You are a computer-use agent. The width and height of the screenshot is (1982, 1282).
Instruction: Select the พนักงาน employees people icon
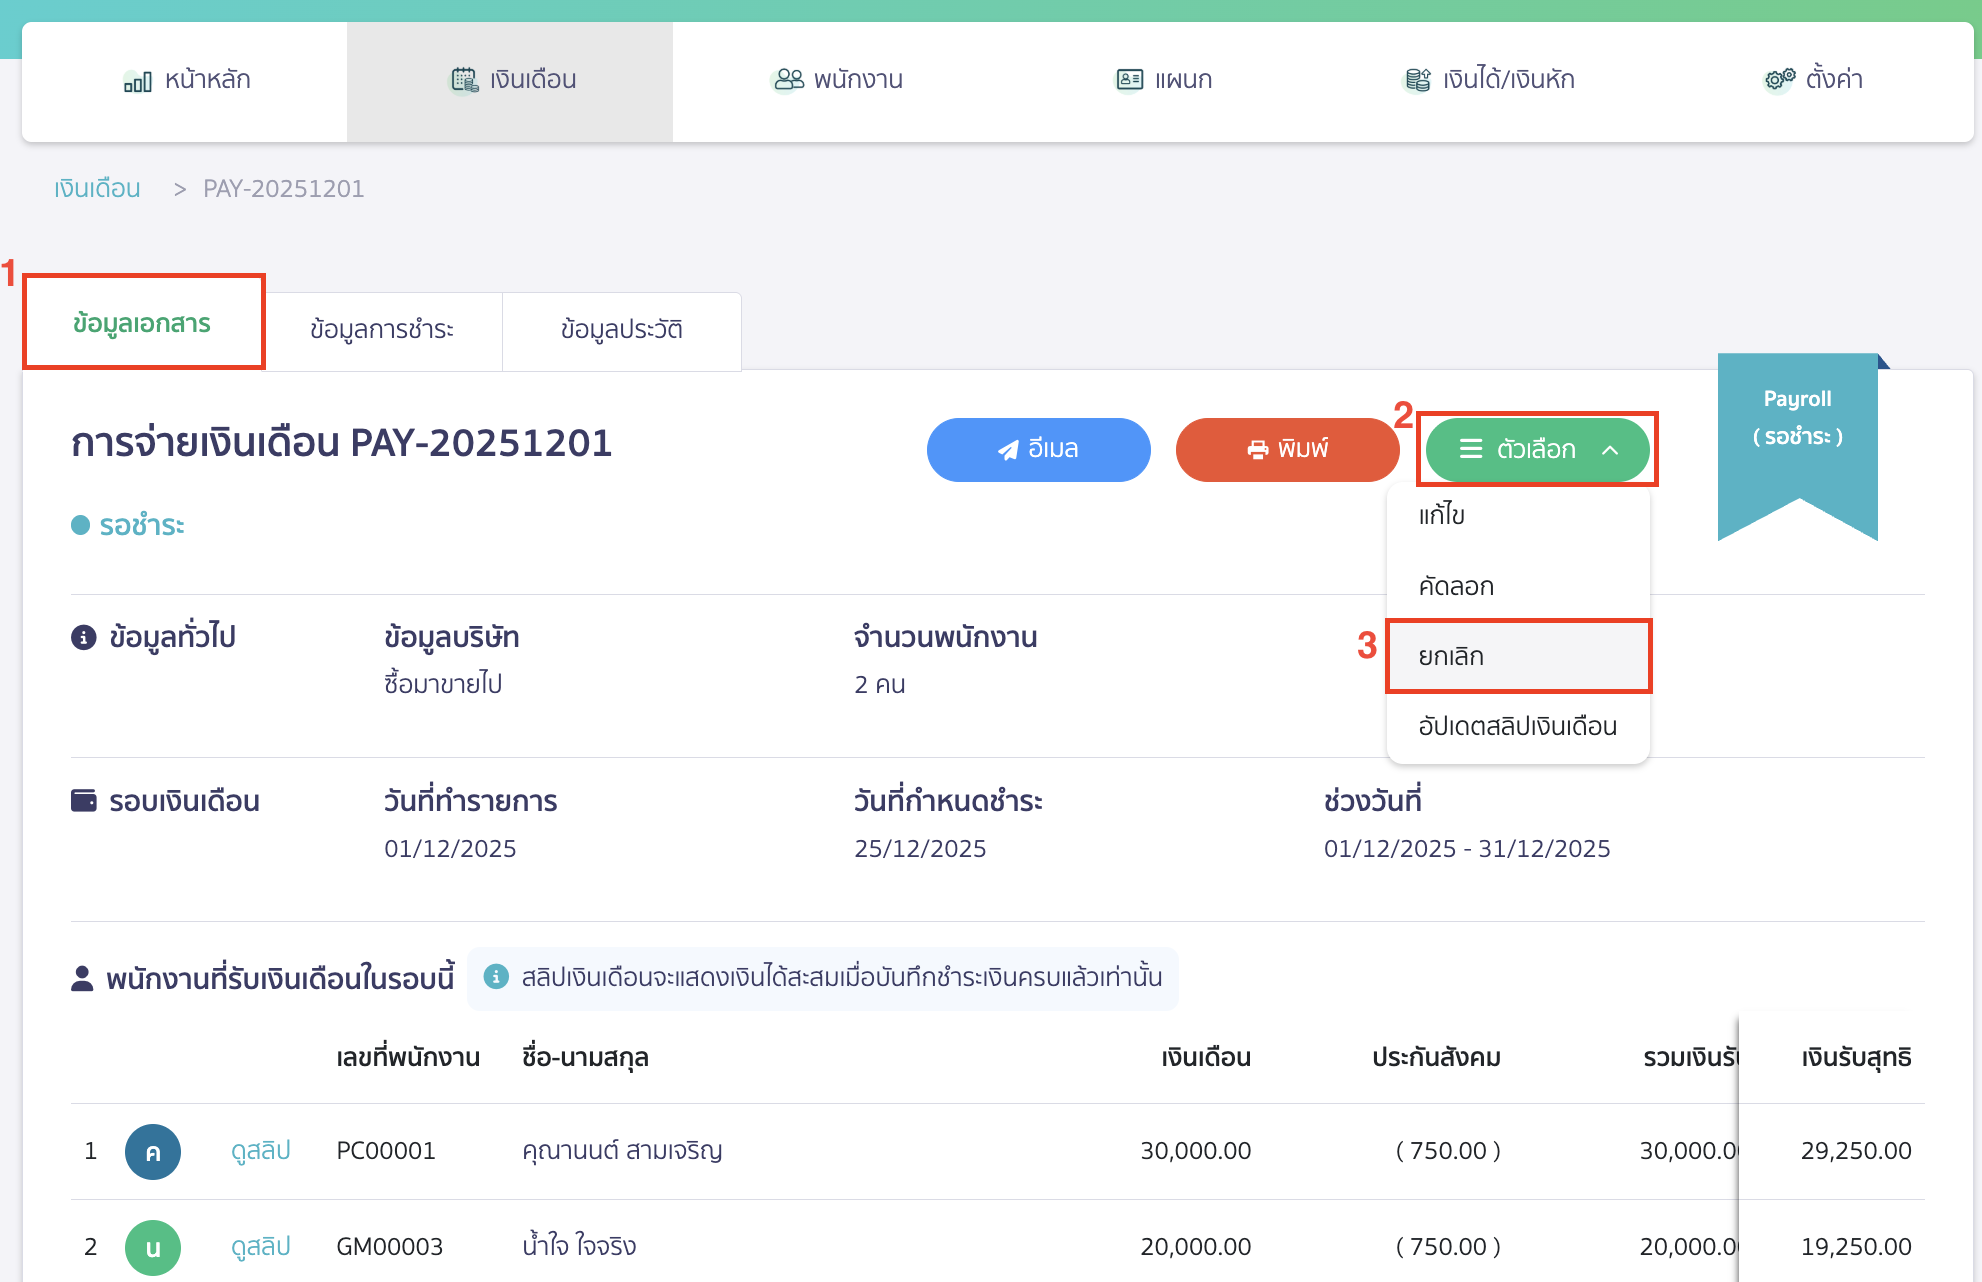point(789,79)
